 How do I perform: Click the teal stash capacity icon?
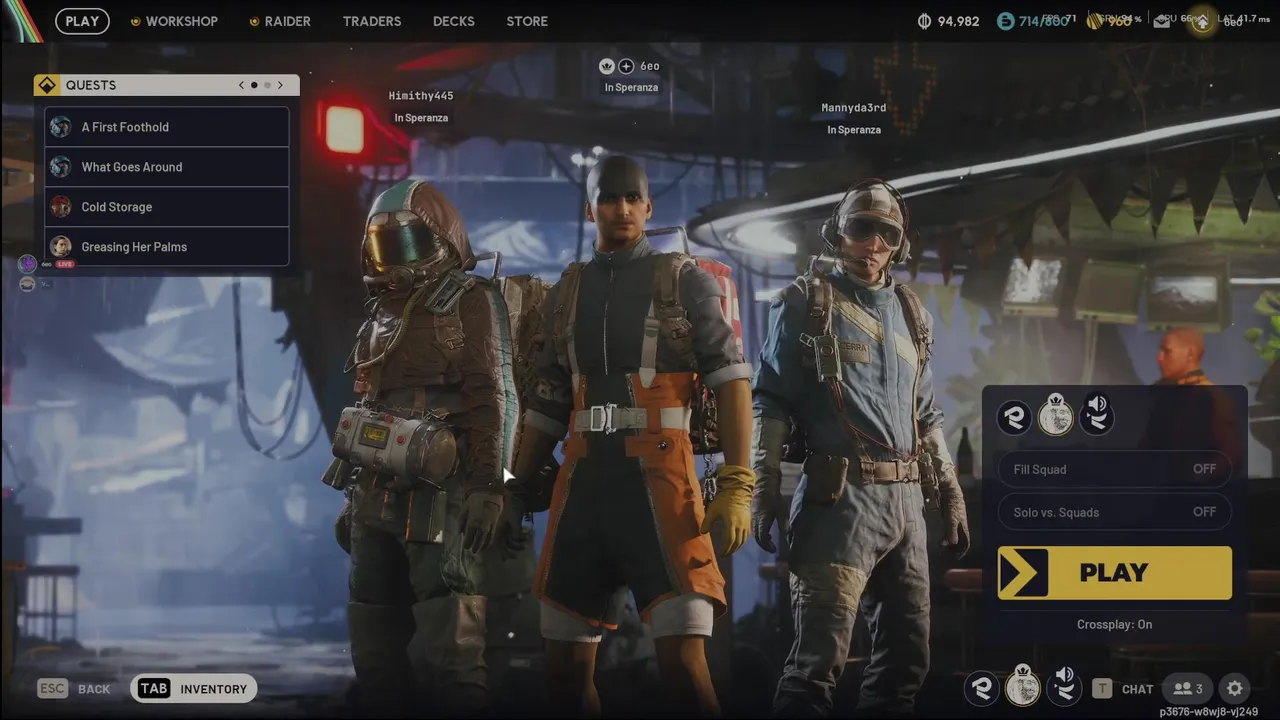point(1005,21)
